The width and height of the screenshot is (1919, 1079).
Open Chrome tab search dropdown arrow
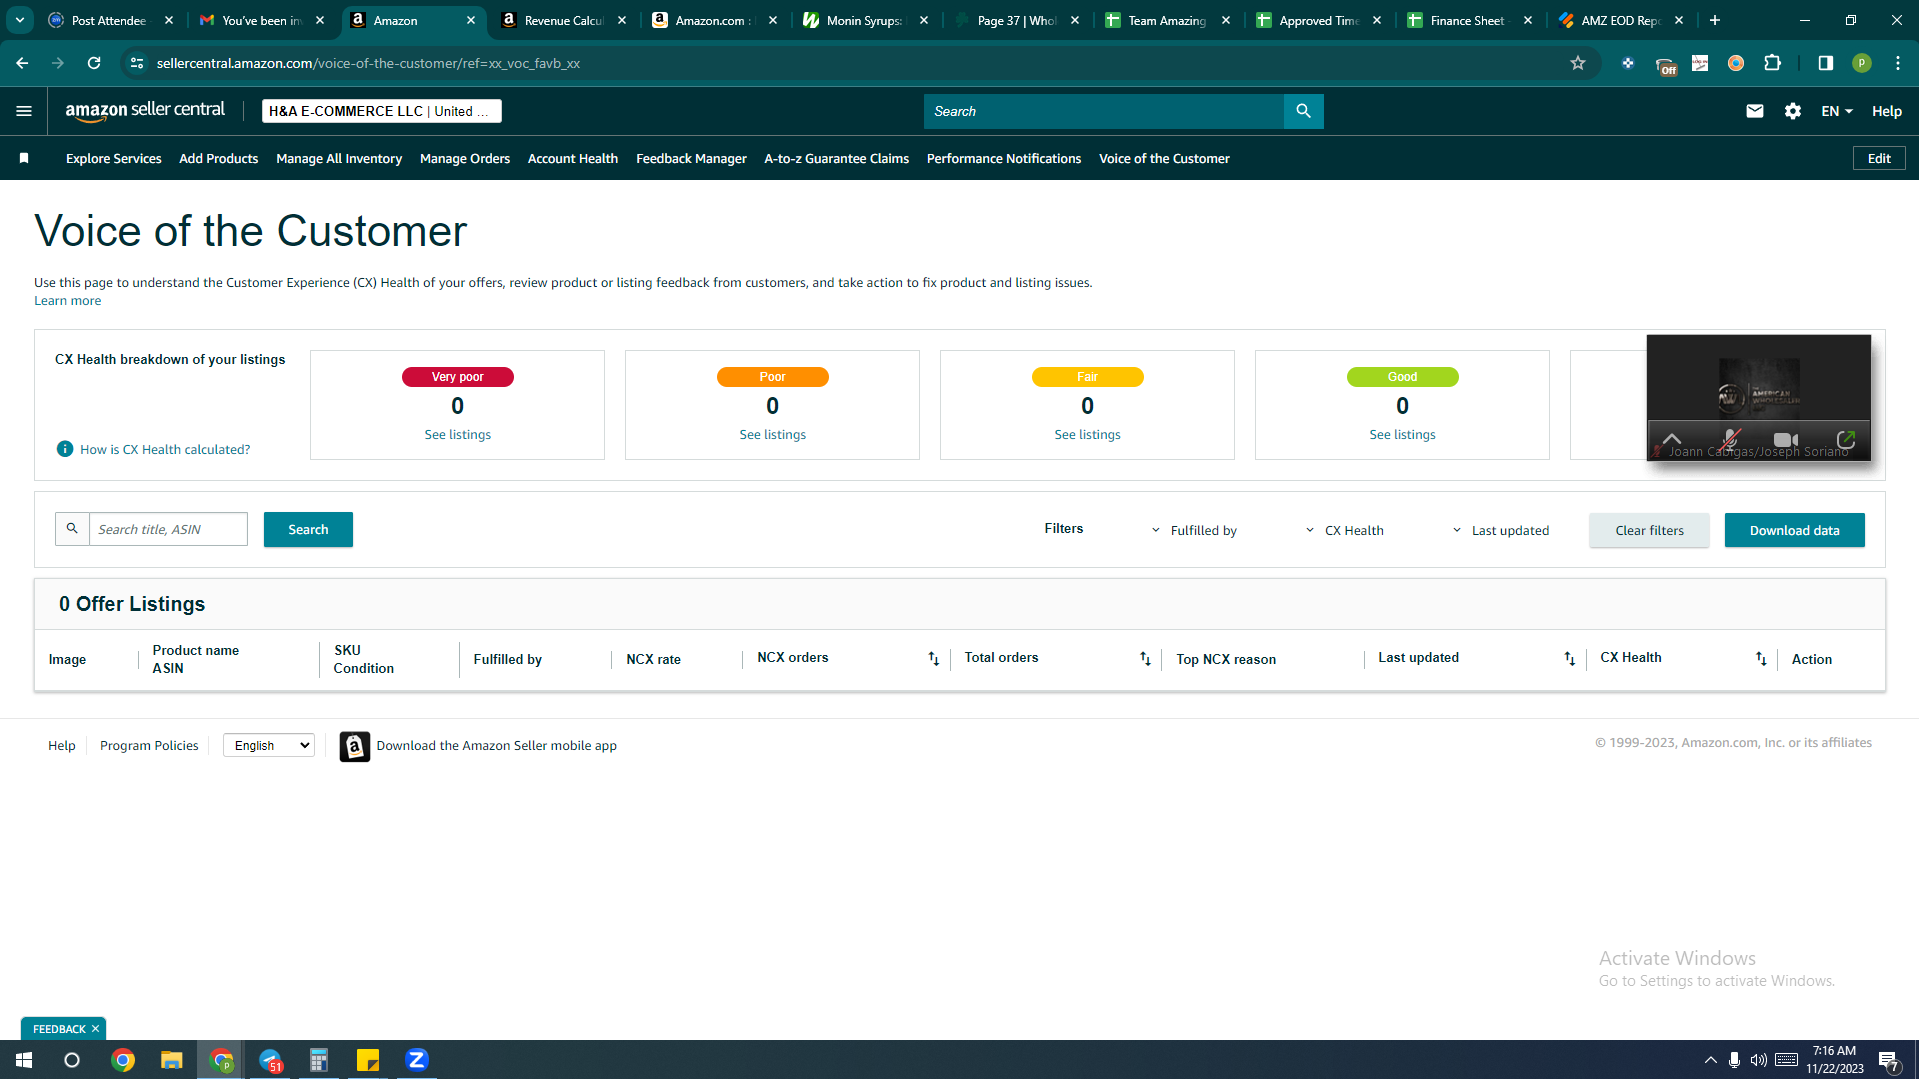pyautogui.click(x=20, y=20)
